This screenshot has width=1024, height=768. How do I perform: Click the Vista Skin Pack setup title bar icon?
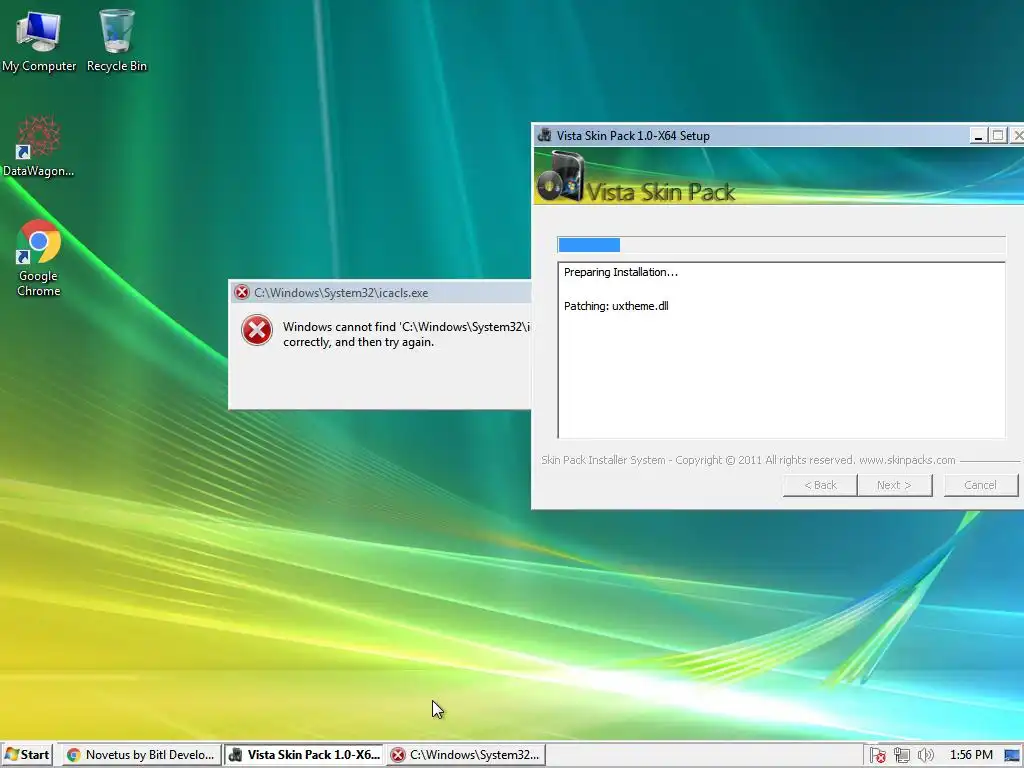544,135
